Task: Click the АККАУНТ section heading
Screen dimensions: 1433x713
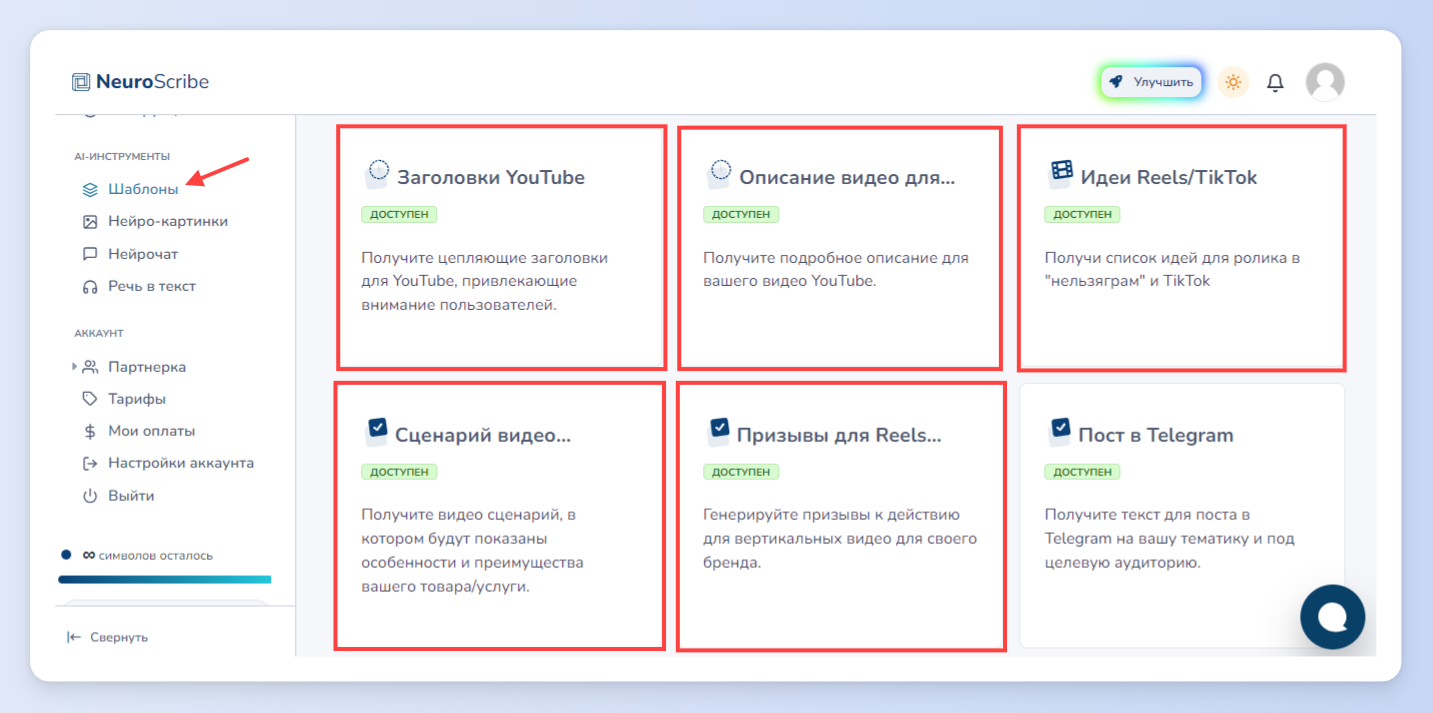Action: 99,333
